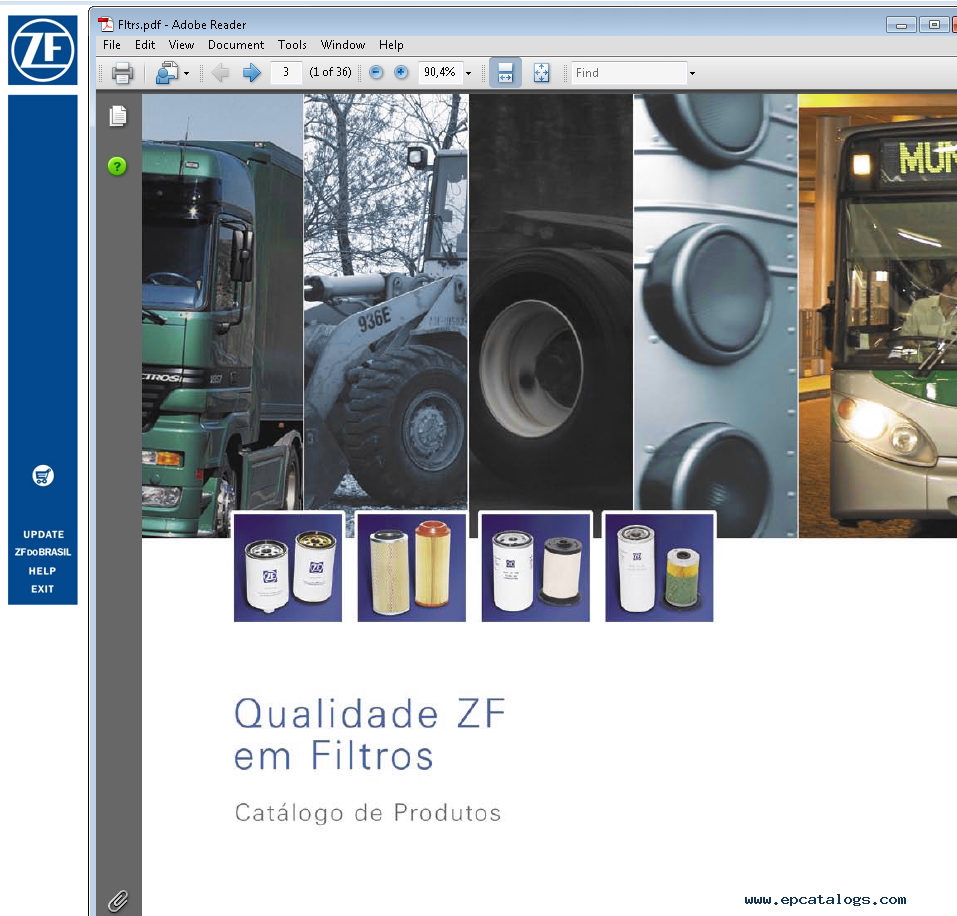Go to next page arrow
957x916 pixels.
click(251, 73)
